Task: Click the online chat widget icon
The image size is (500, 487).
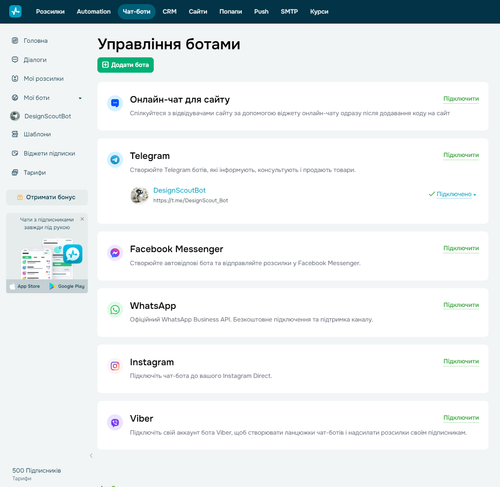Action: (x=115, y=103)
